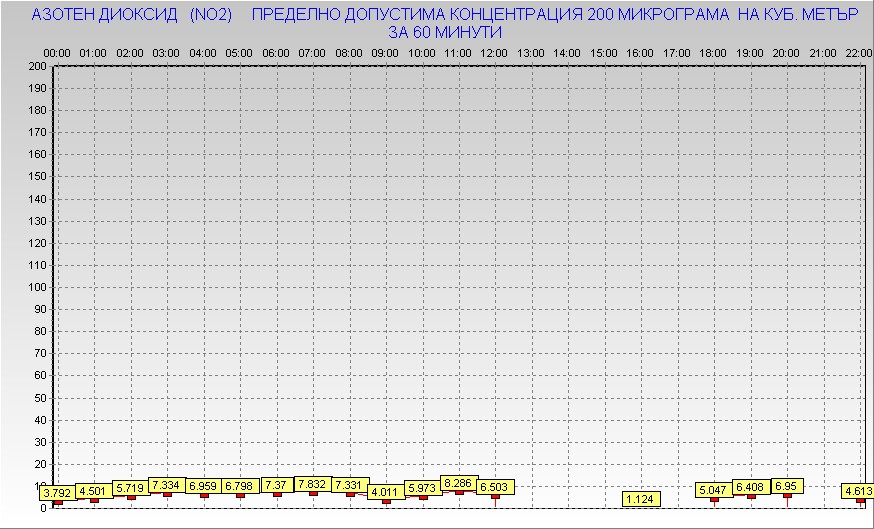Click the 14:00 time axis label

click(x=567, y=52)
